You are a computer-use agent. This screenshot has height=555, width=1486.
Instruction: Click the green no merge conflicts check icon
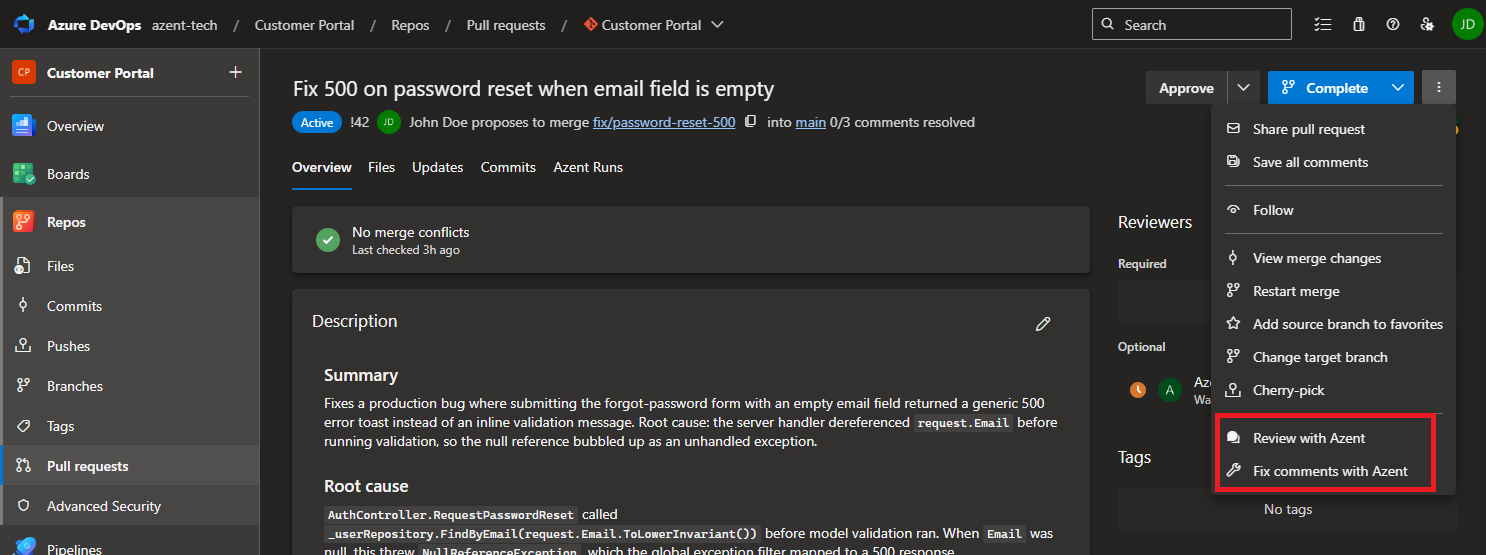click(327, 240)
